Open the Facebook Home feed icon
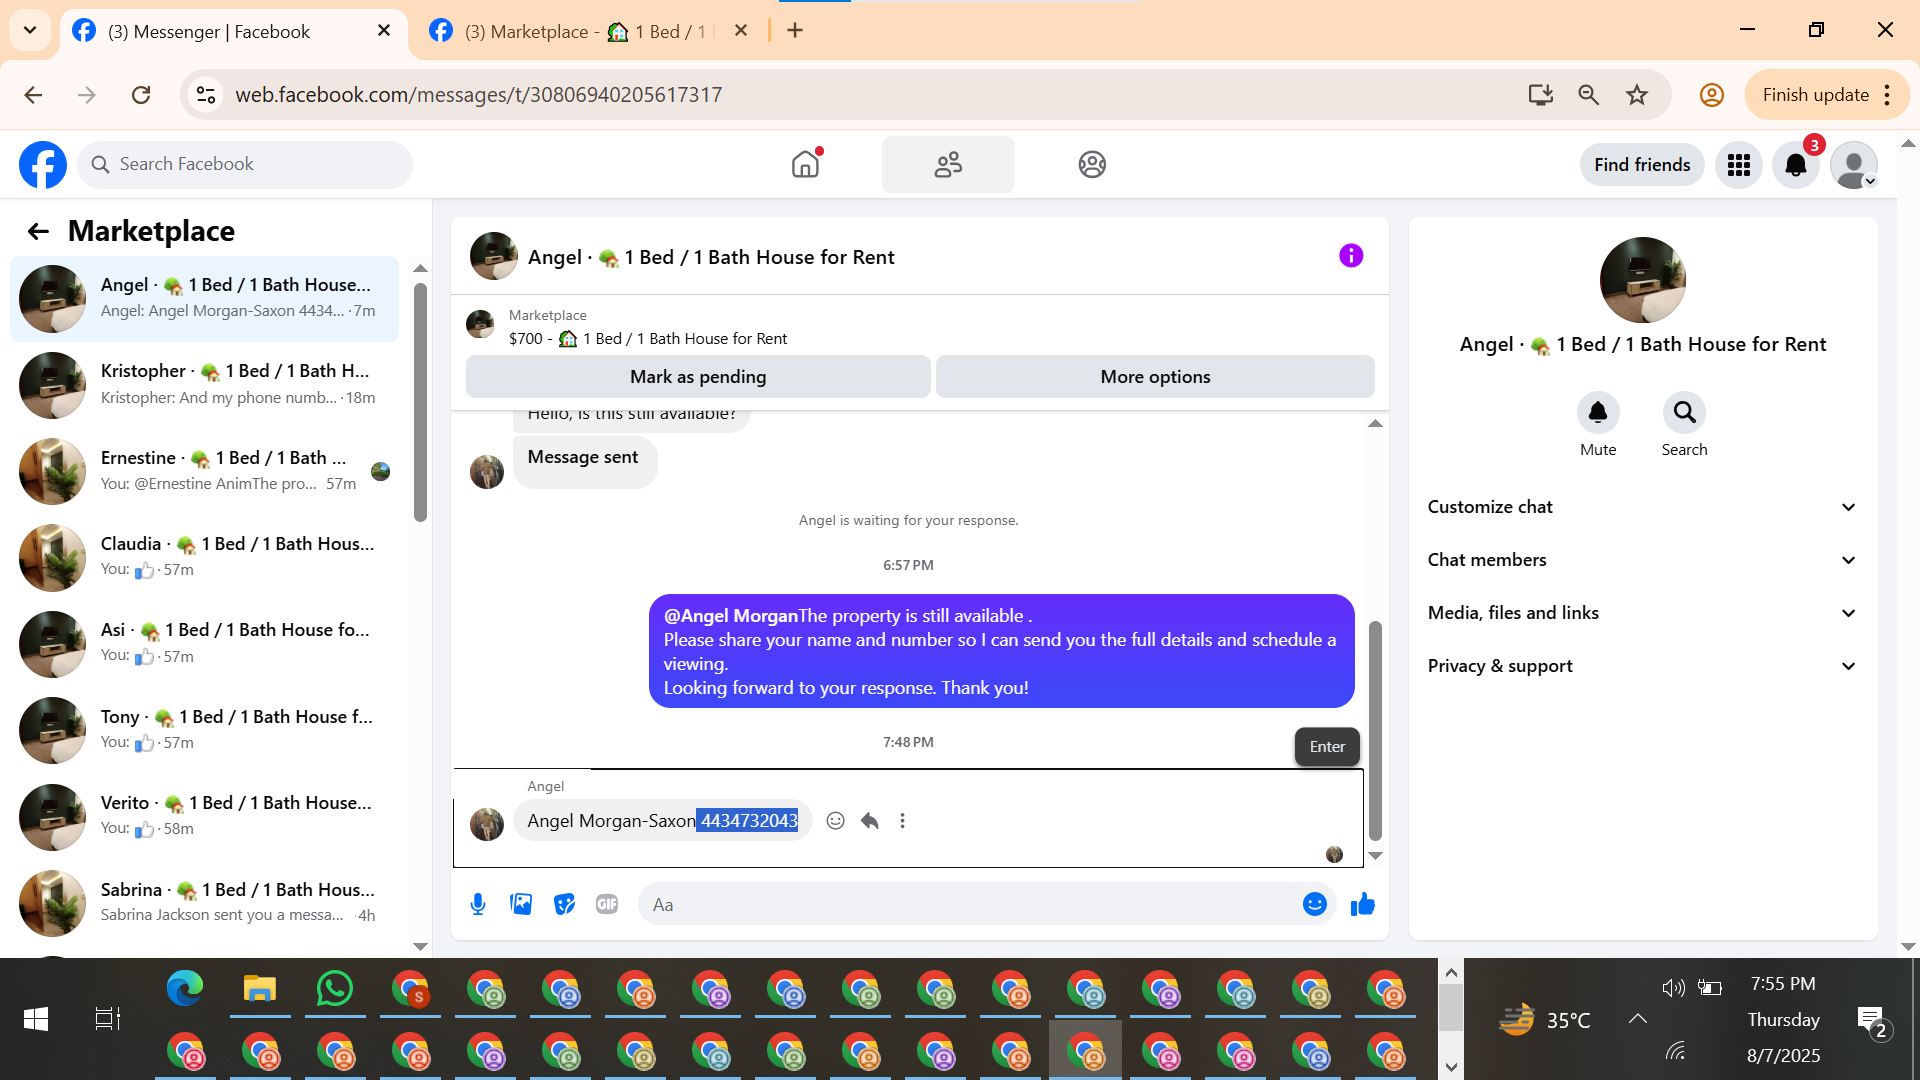 (x=805, y=164)
